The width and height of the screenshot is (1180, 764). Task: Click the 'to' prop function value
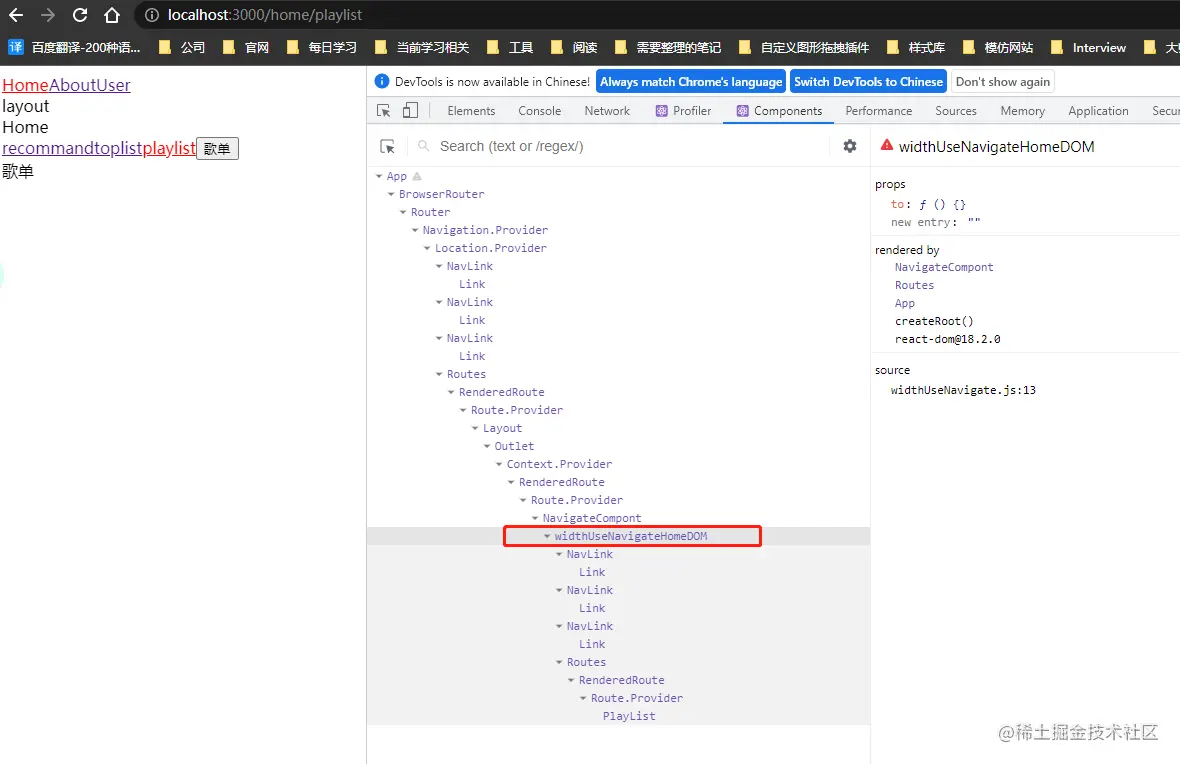pos(941,204)
